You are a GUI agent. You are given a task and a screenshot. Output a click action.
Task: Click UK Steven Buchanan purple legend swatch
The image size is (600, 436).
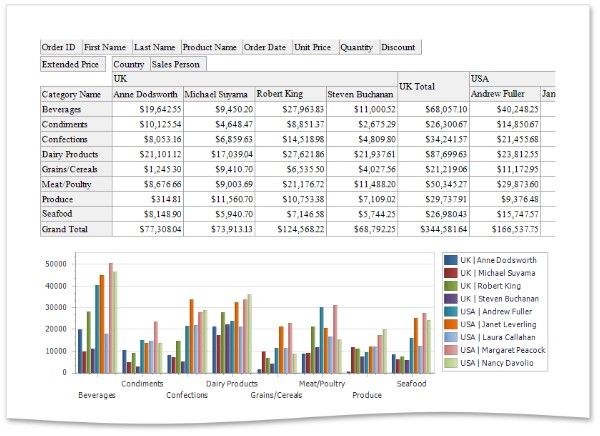click(451, 299)
